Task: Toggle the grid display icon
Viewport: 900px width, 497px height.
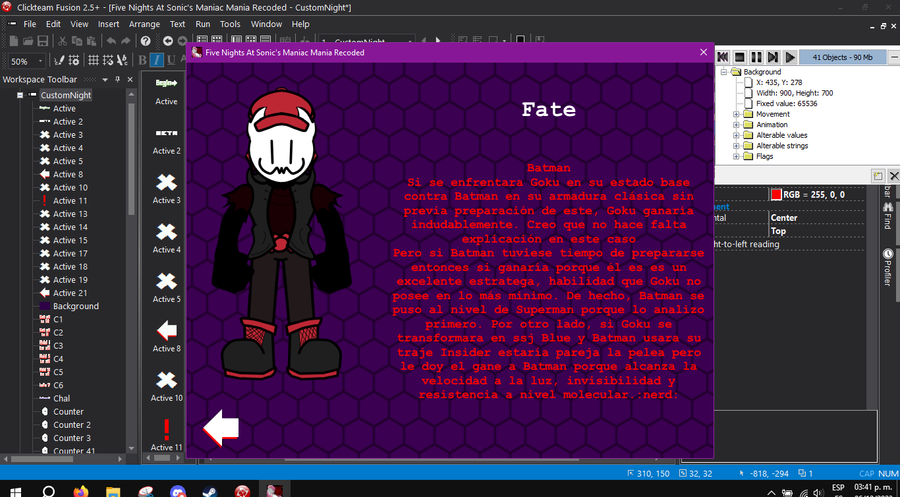Action: coord(93,60)
